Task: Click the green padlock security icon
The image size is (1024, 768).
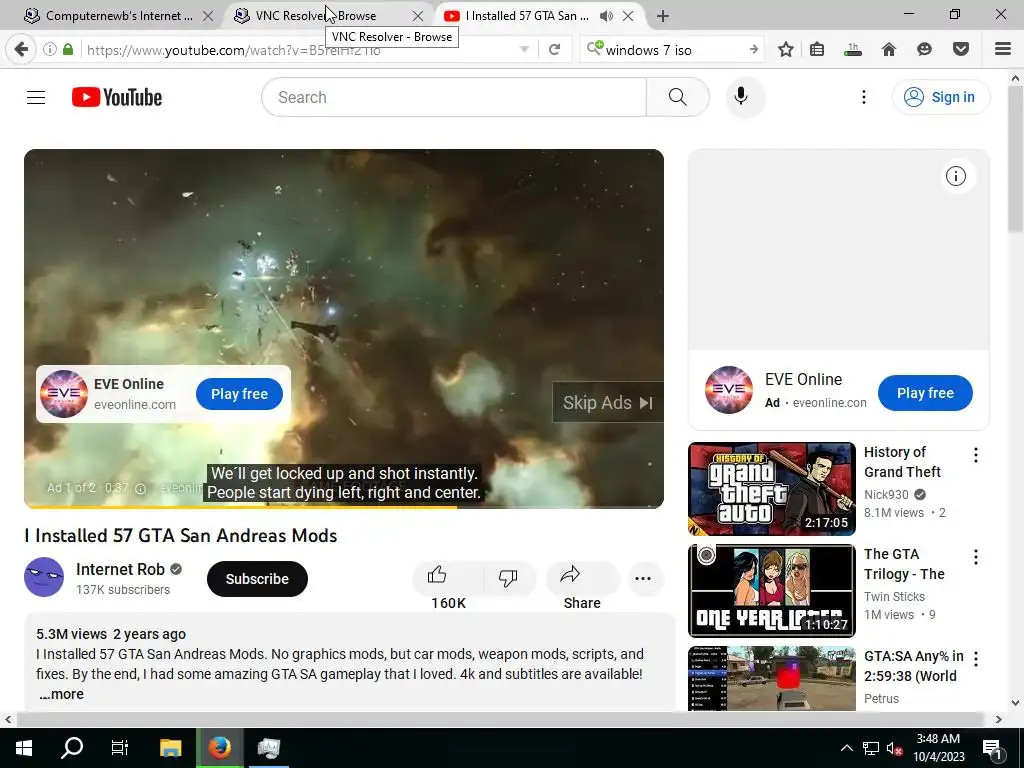Action: pos(68,49)
